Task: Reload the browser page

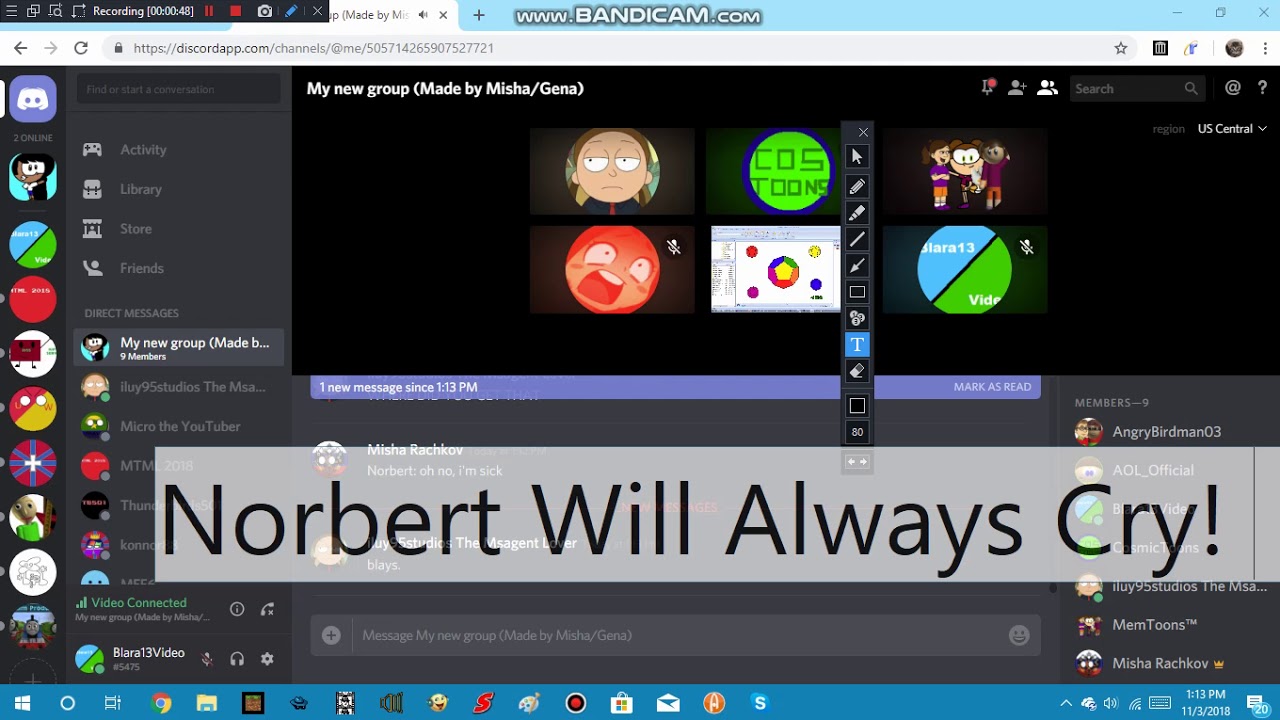Action: tap(81, 48)
